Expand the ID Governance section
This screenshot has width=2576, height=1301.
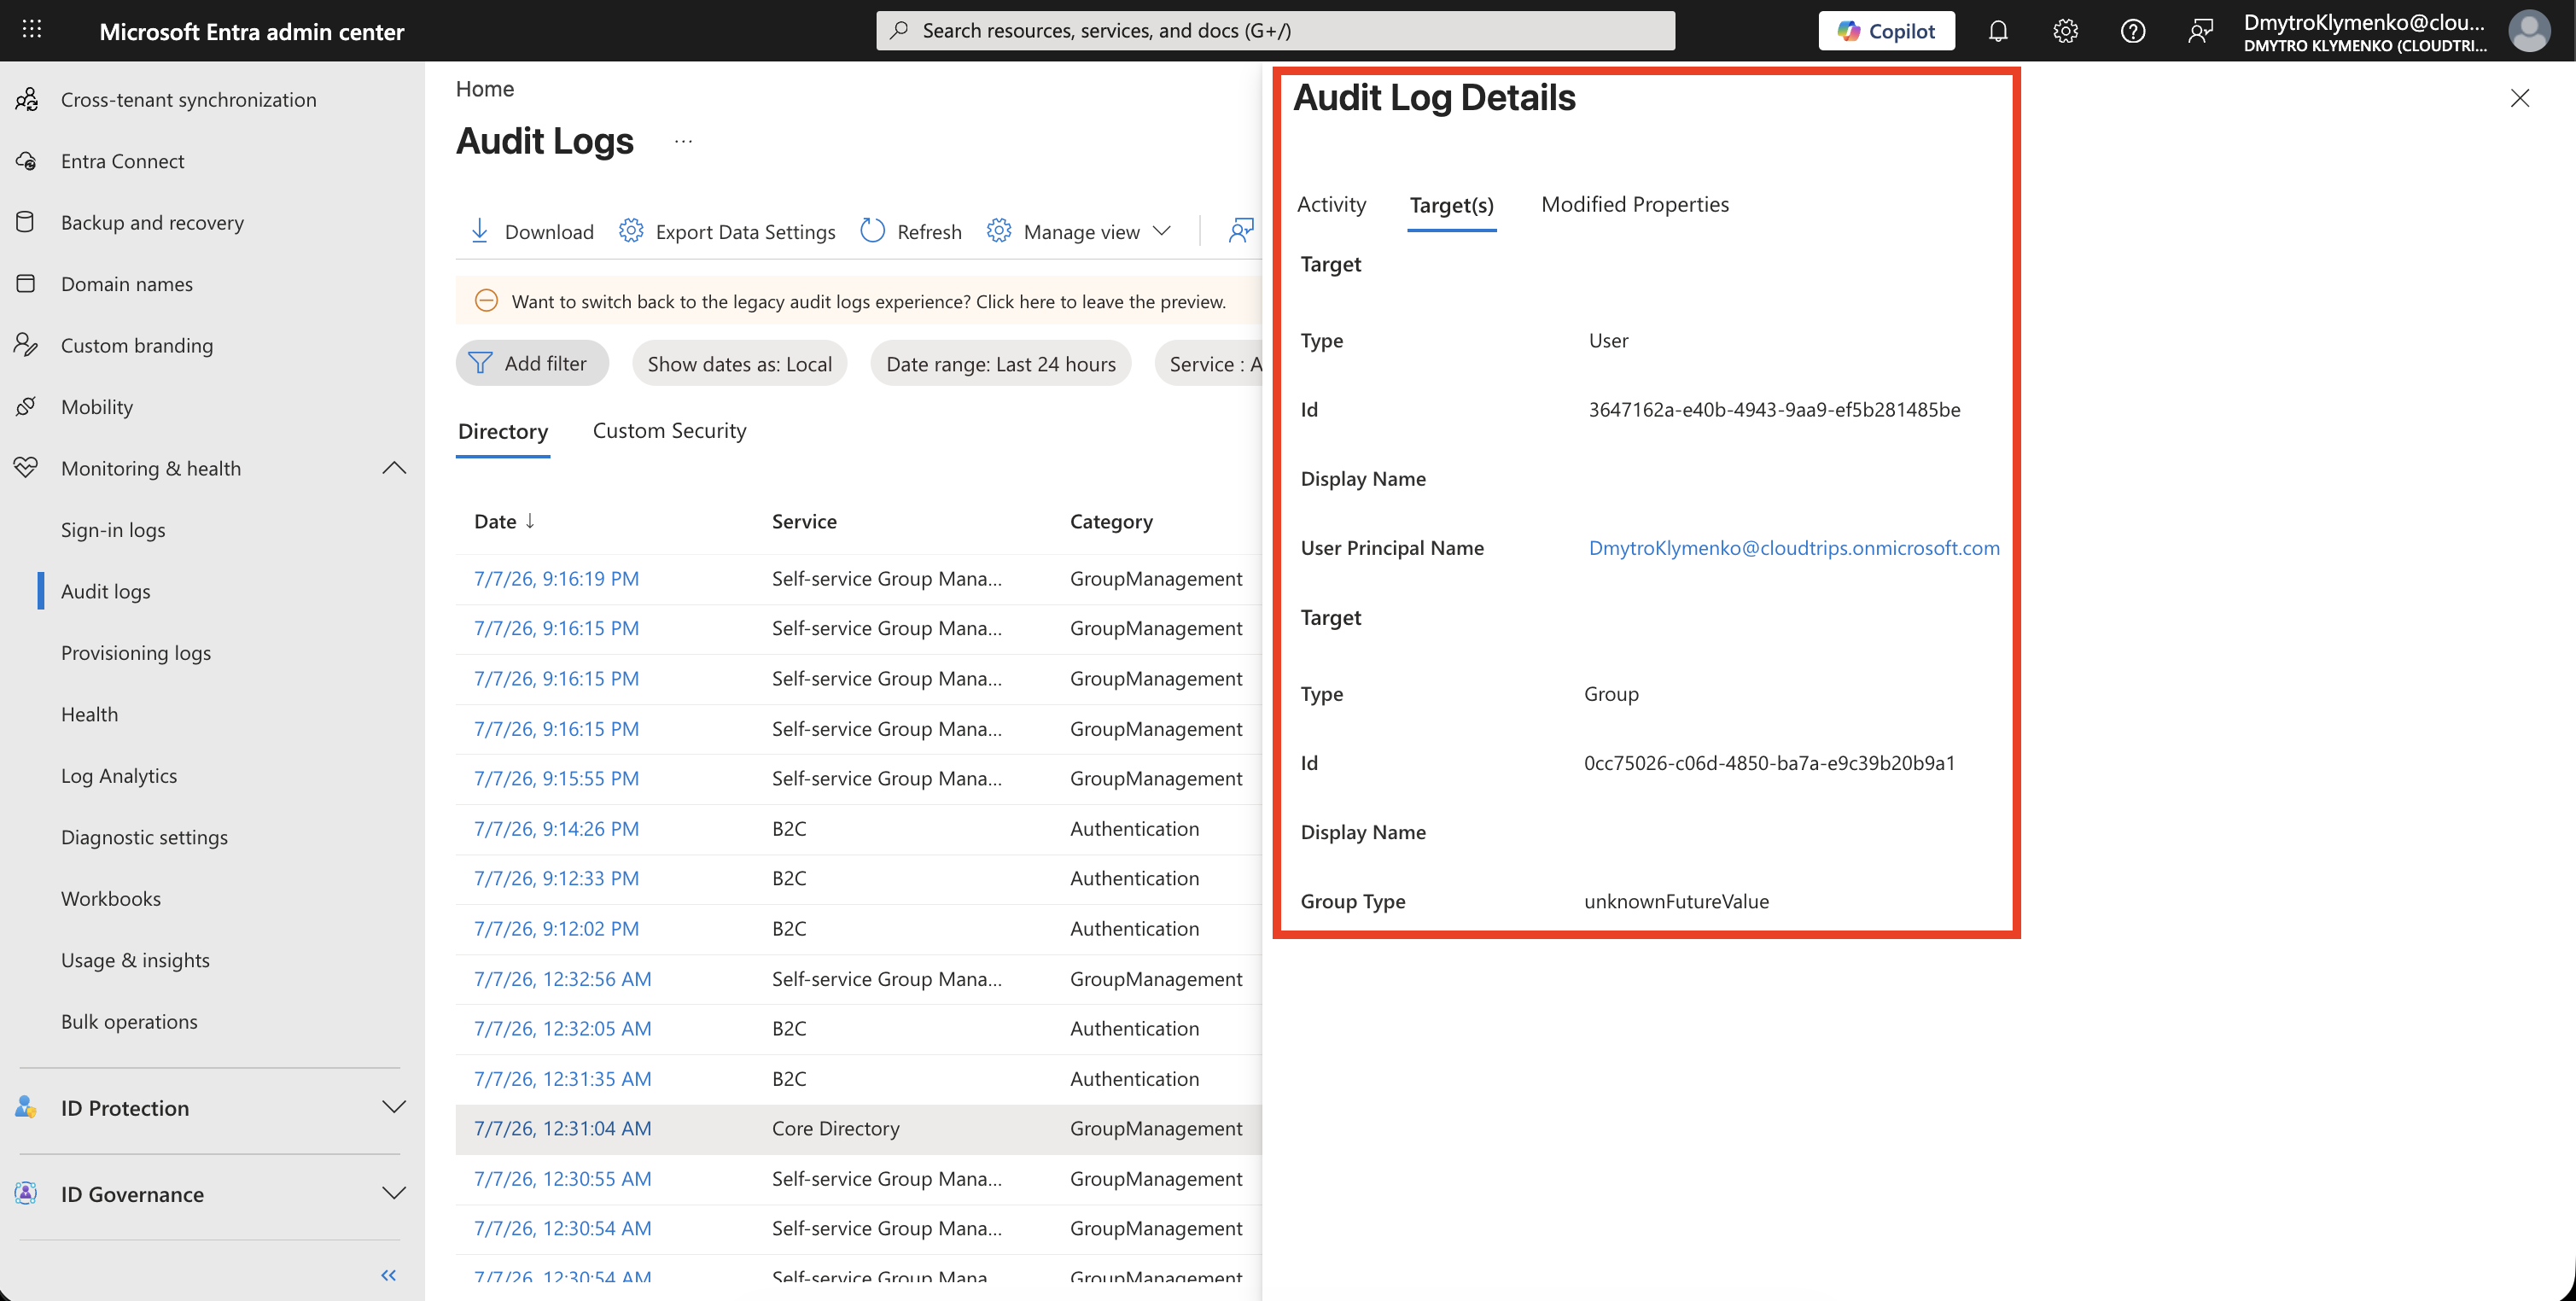394,1193
